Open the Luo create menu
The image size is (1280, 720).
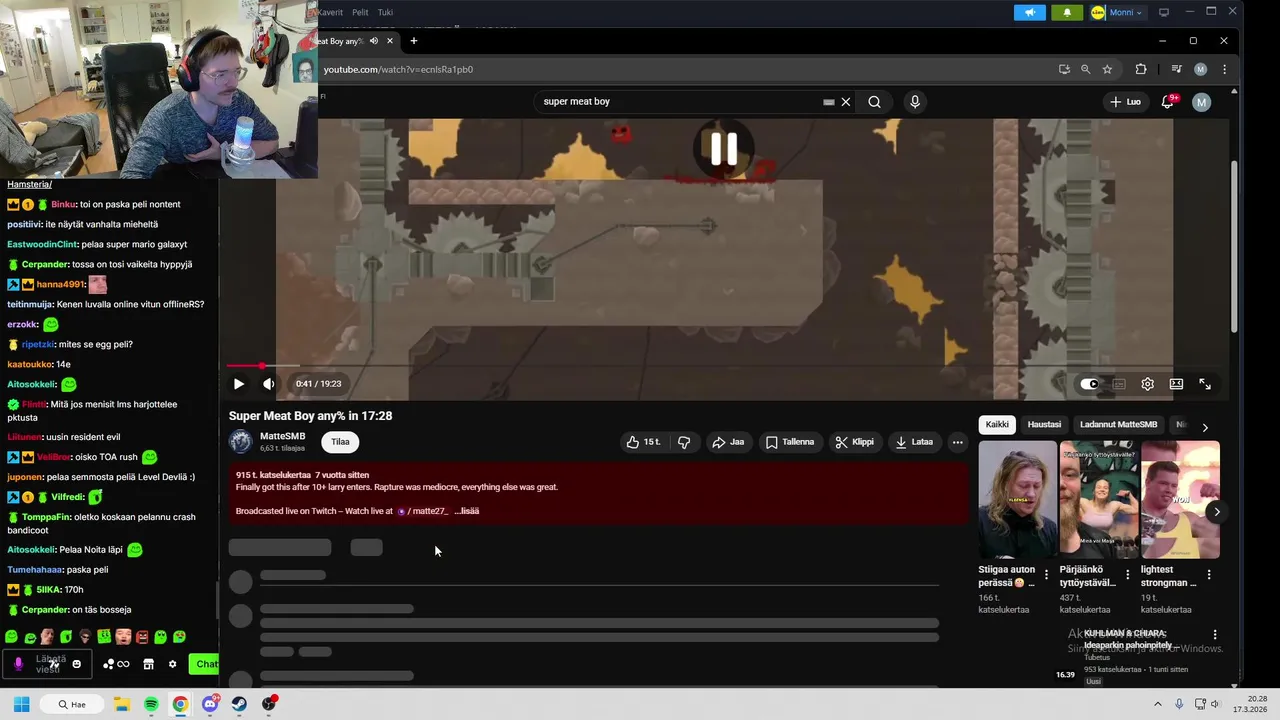tap(1125, 102)
